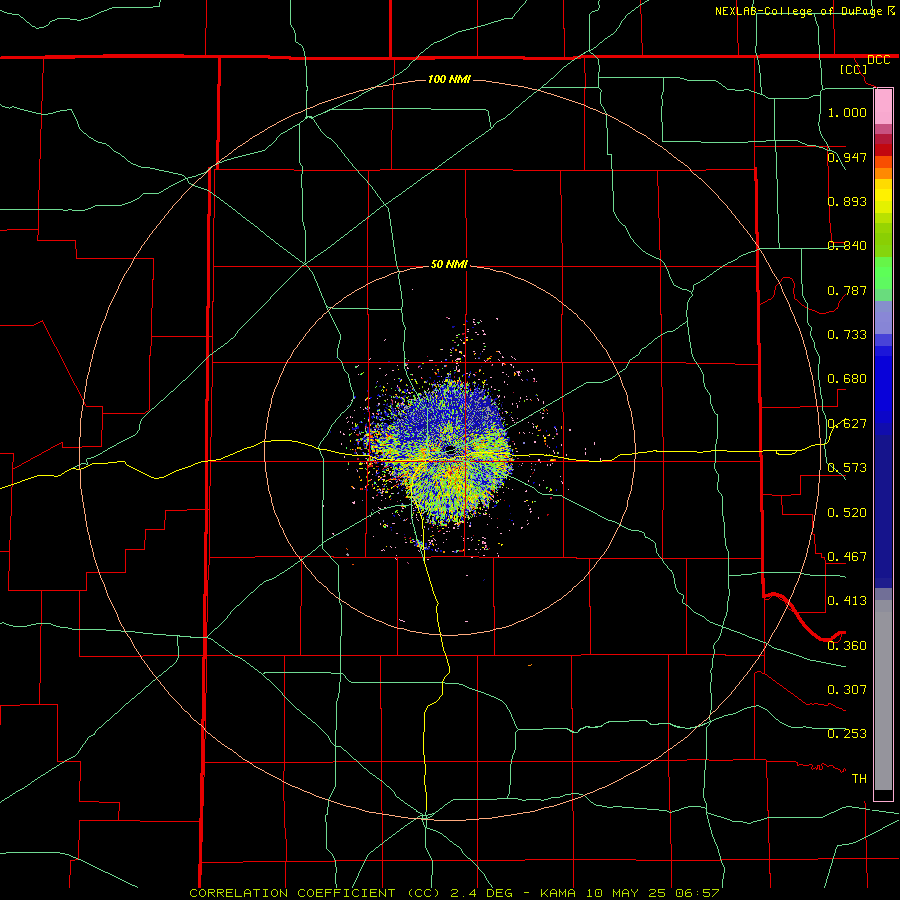Pick the gray lower color-bar segment
This screenshot has height=900, width=900.
[x=883, y=700]
